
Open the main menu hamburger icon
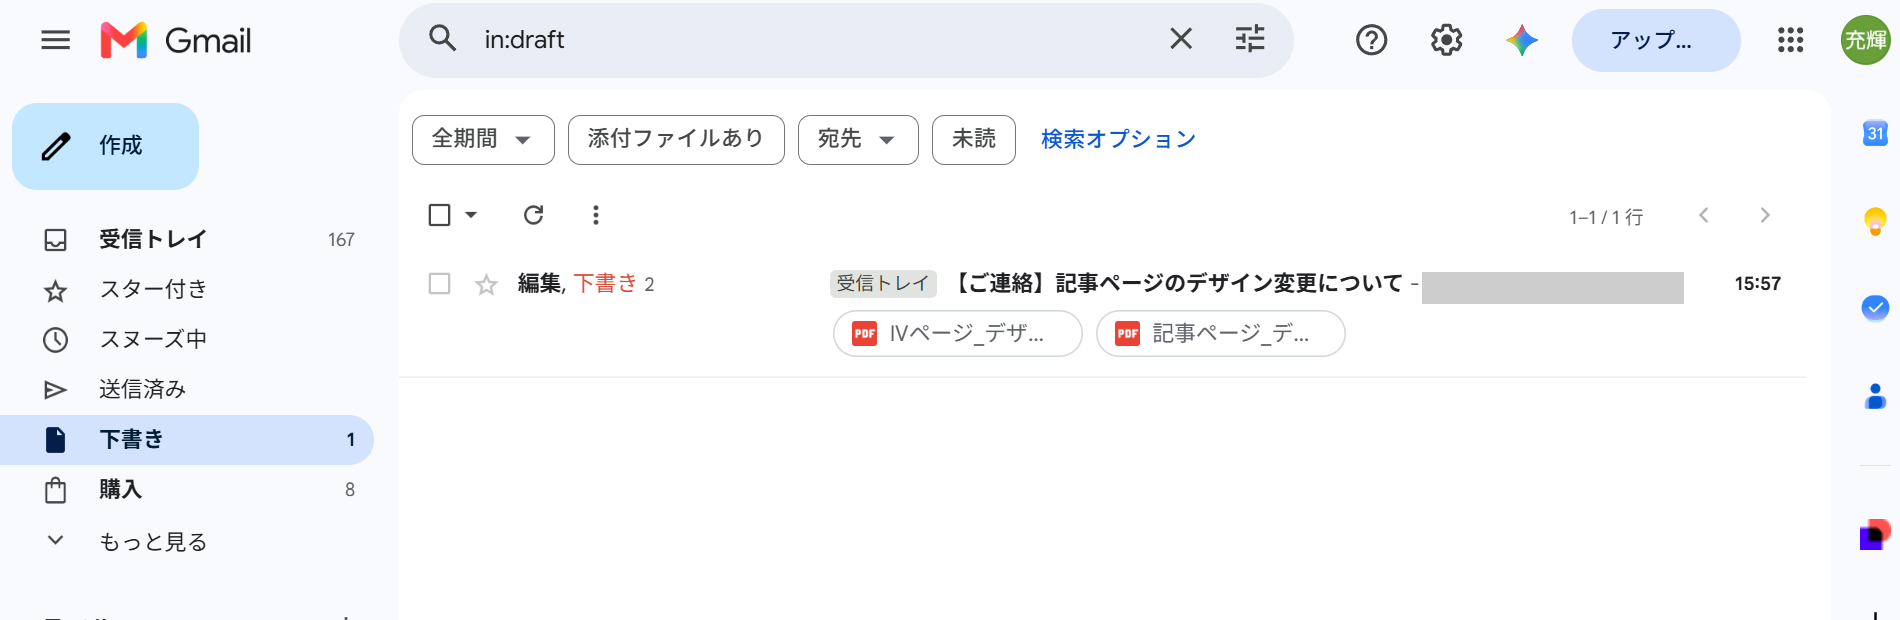click(55, 40)
